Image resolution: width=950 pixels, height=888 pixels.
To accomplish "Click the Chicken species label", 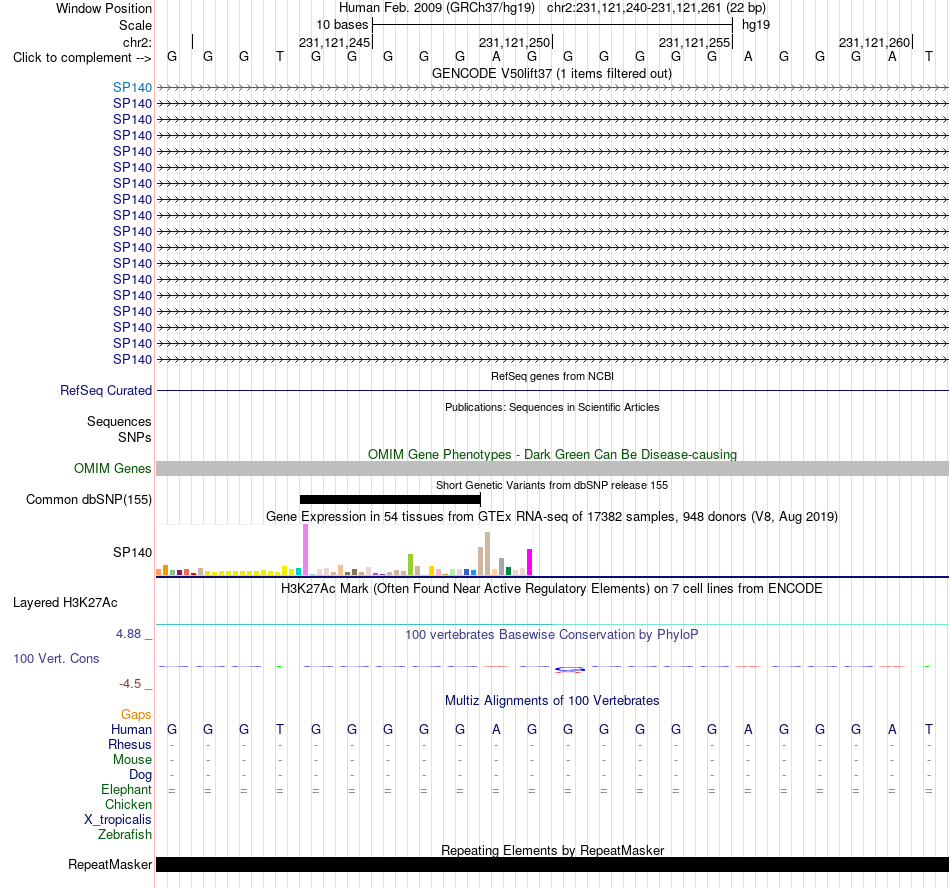I will [x=128, y=804].
